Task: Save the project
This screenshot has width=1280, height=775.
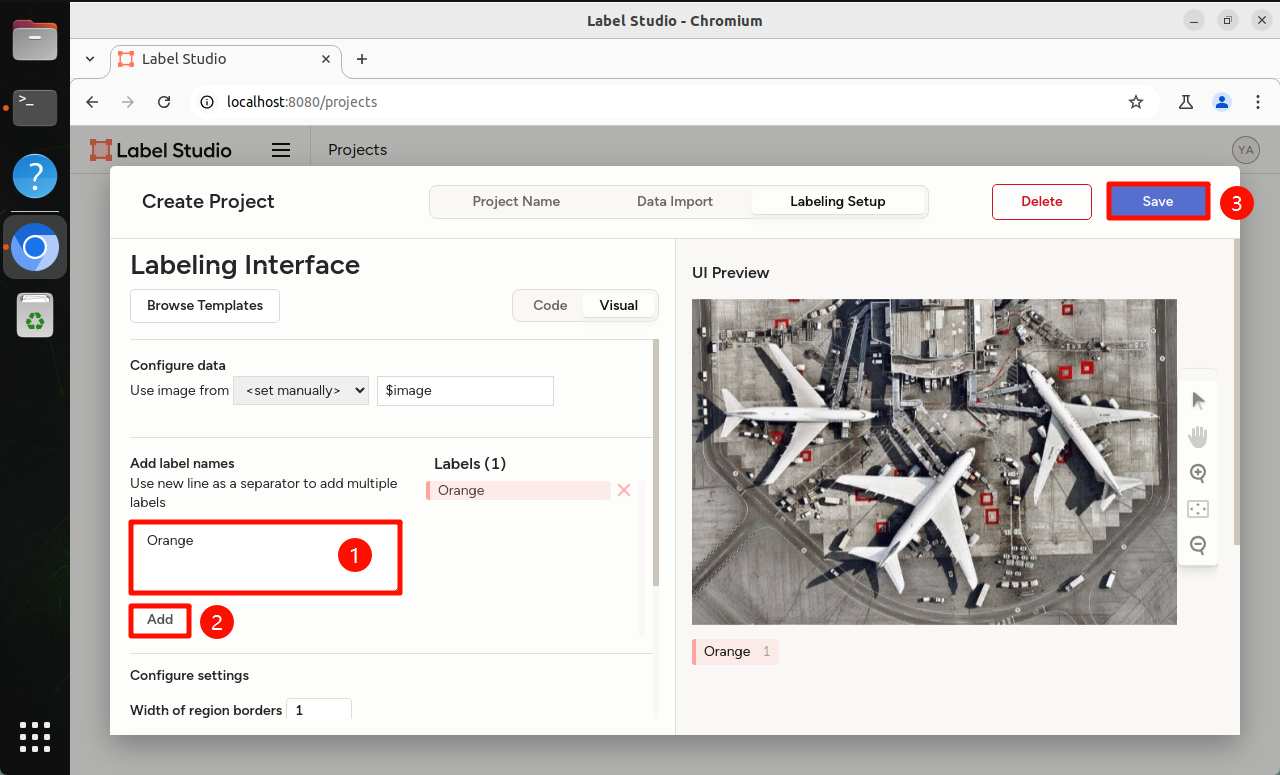Action: coord(1158,202)
